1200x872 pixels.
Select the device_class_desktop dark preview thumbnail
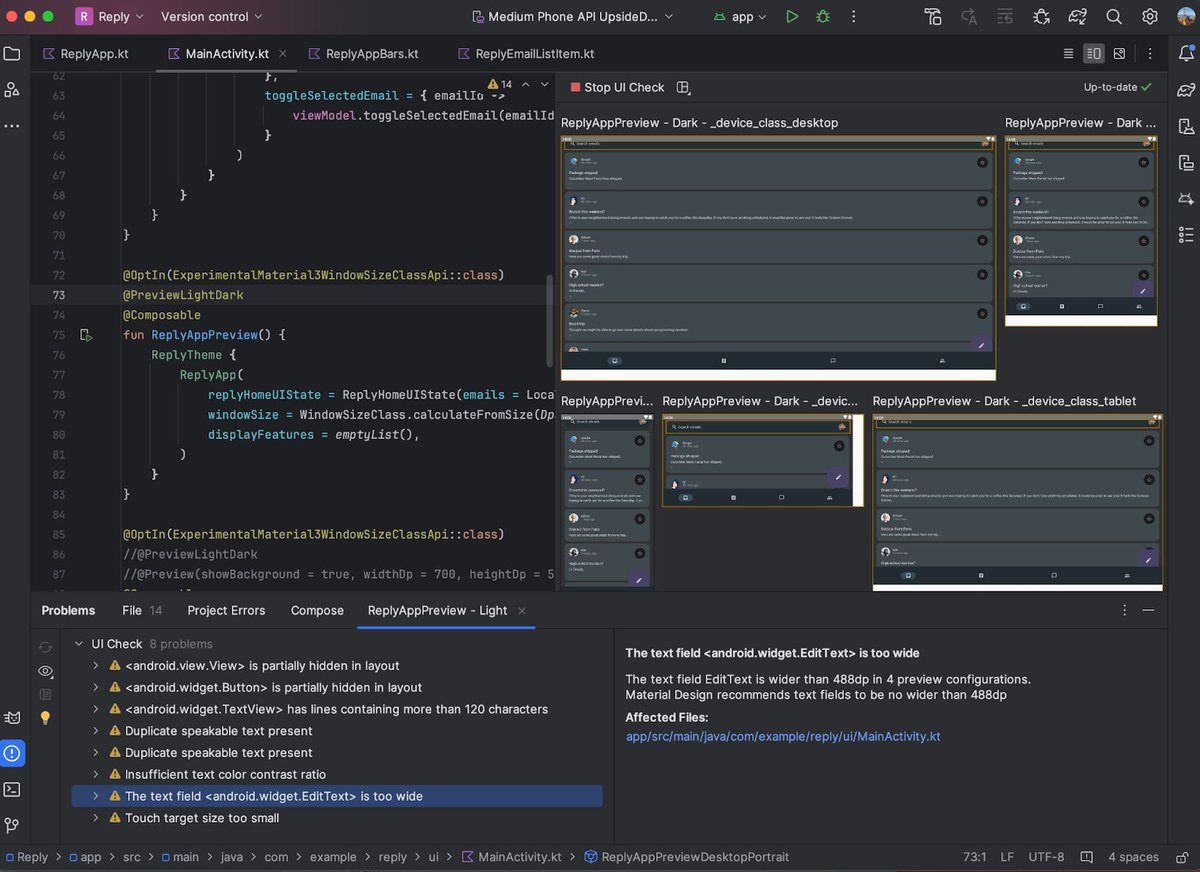[x=778, y=258]
